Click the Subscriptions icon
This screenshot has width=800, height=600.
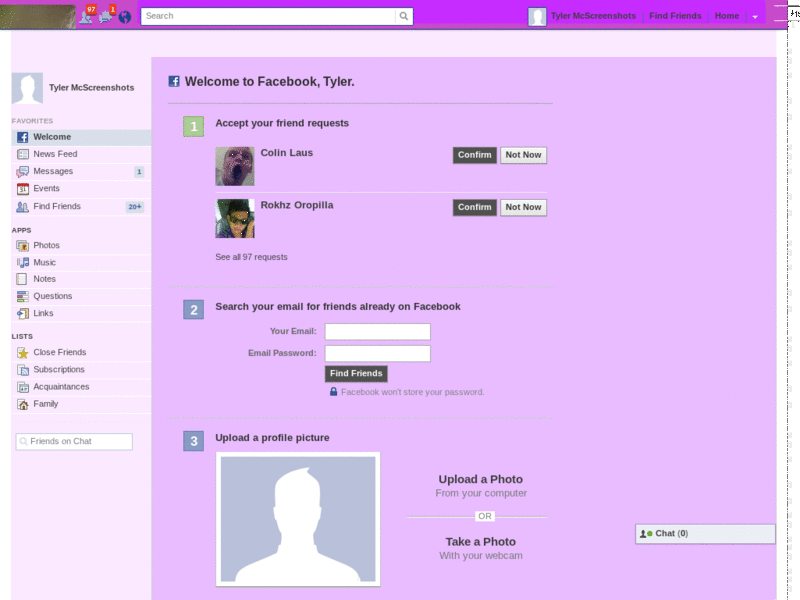[x=22, y=370]
